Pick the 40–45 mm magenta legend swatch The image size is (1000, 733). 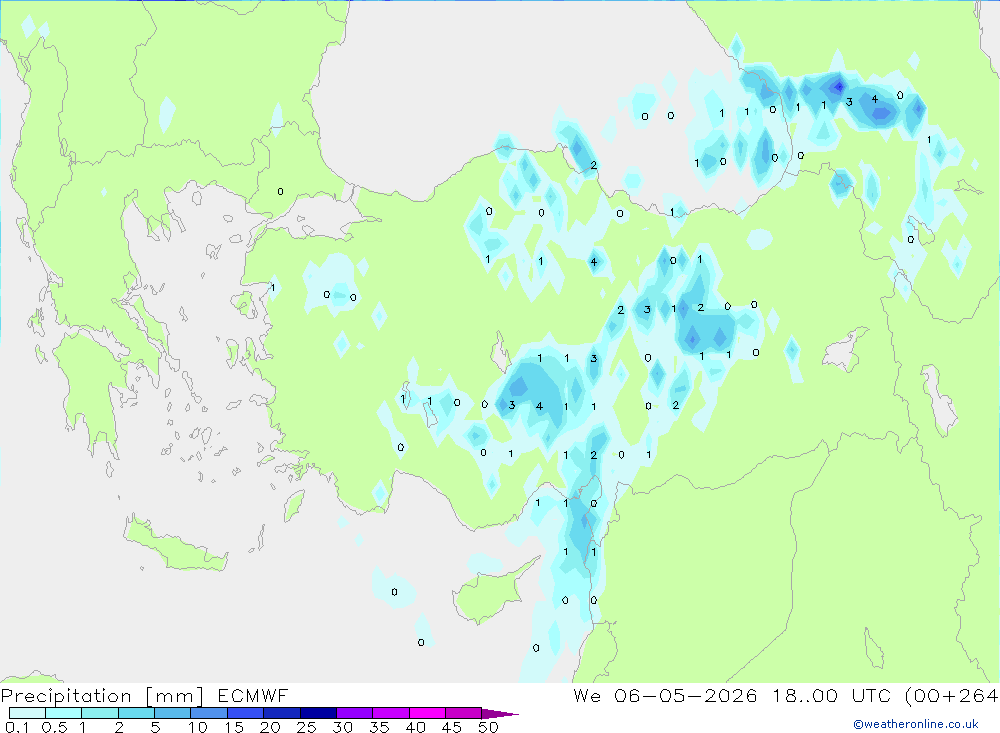point(427,713)
